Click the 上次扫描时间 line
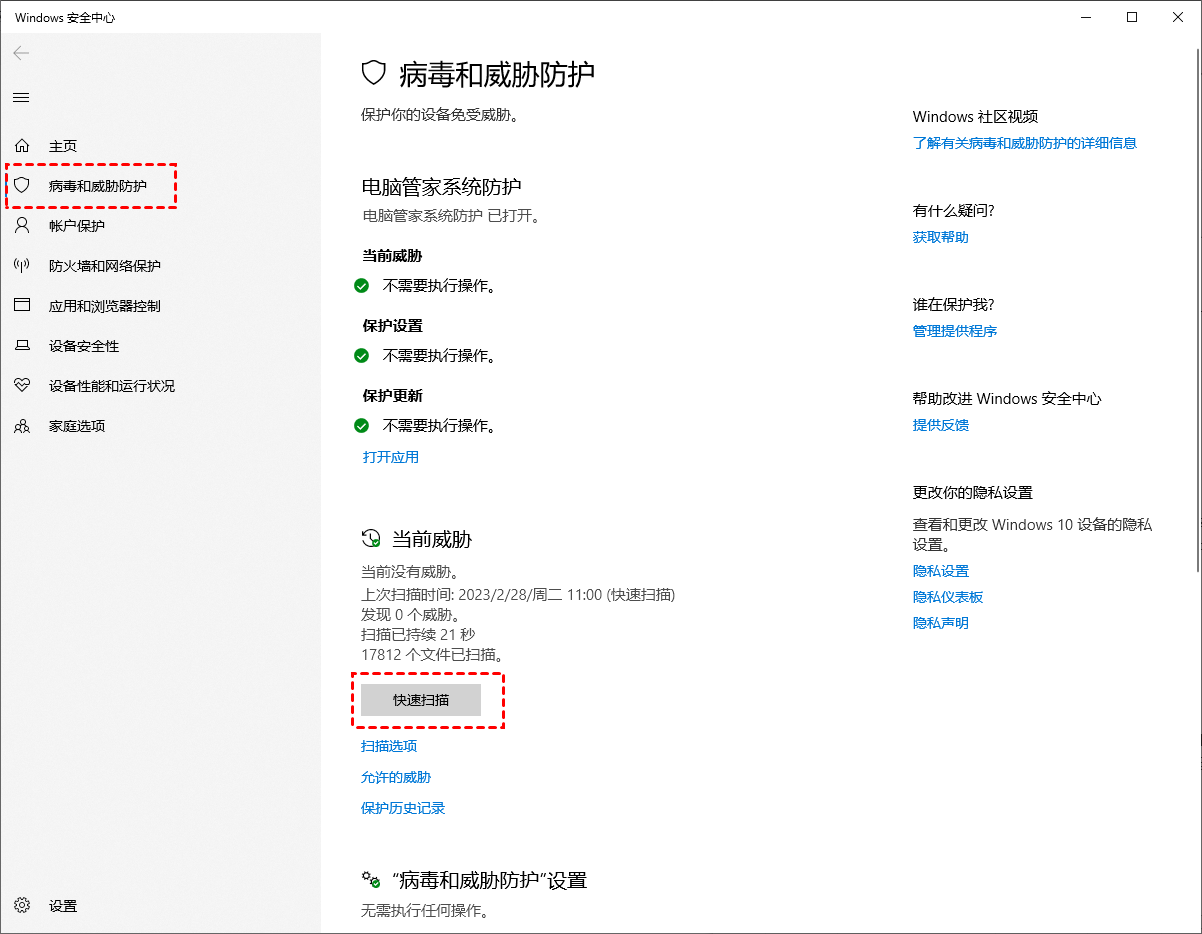Viewport: 1202px width, 934px height. (518, 594)
